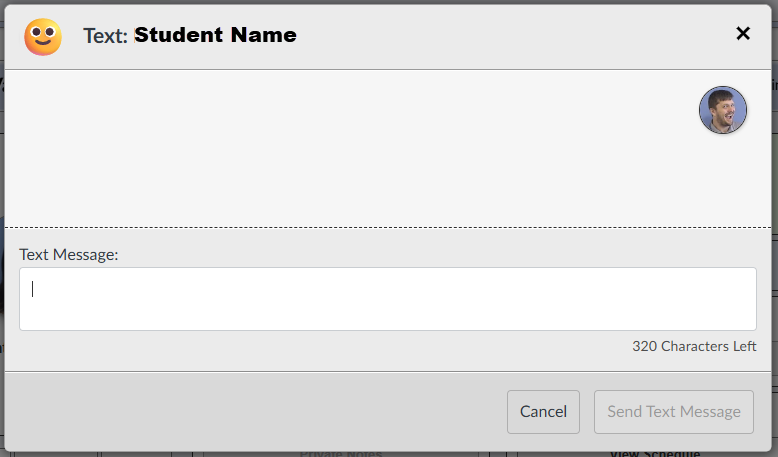Click the 320 Characters Left counter

694,346
